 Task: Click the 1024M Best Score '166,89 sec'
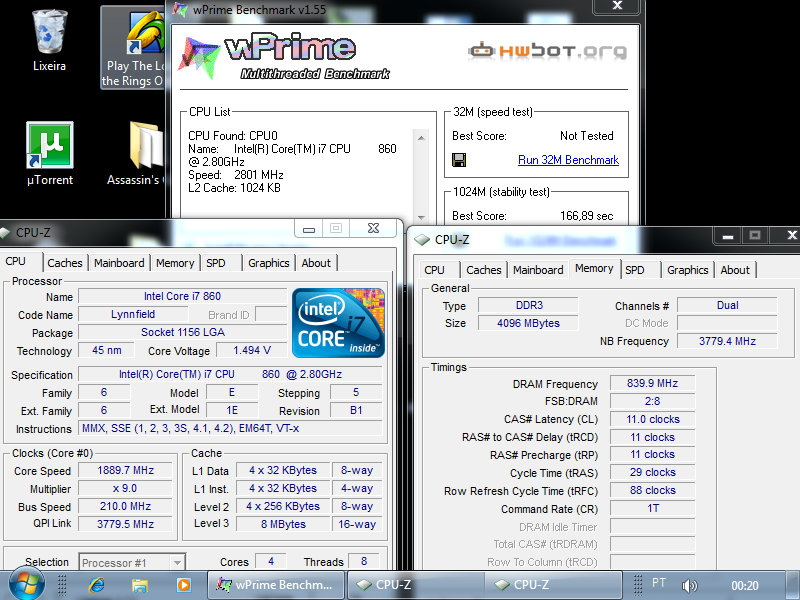[x=586, y=216]
